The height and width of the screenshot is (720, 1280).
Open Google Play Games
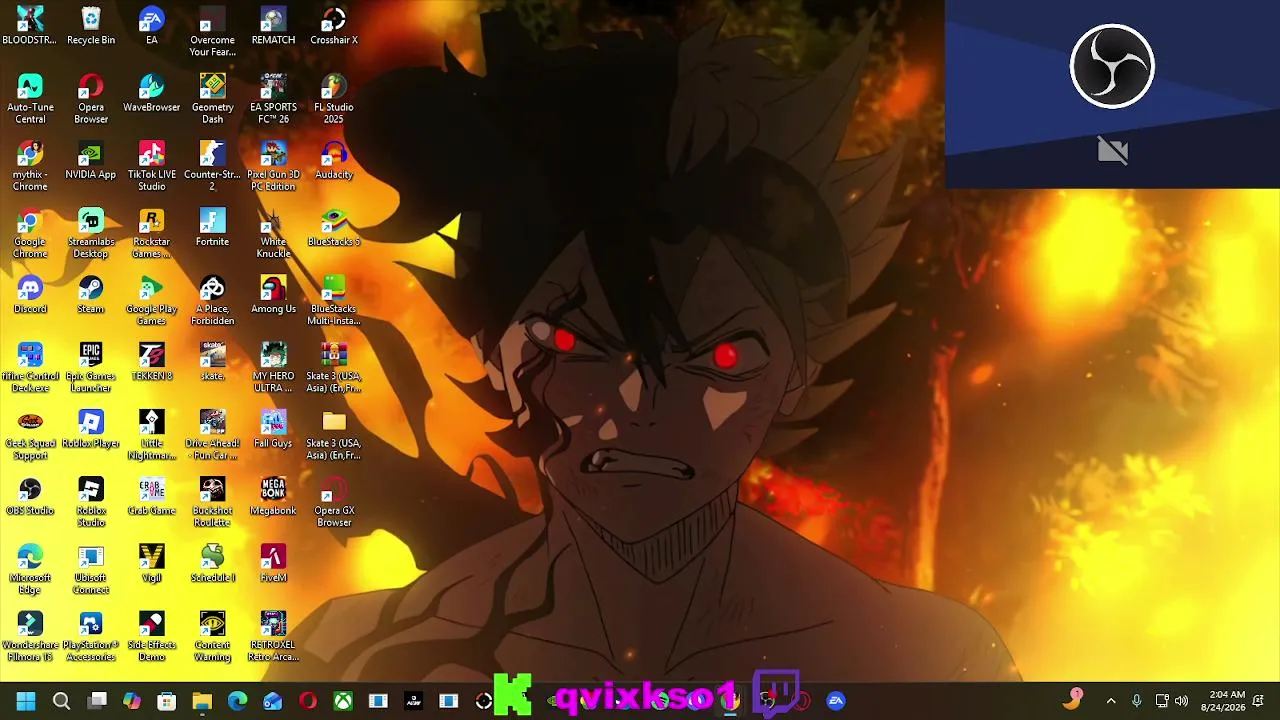point(152,300)
